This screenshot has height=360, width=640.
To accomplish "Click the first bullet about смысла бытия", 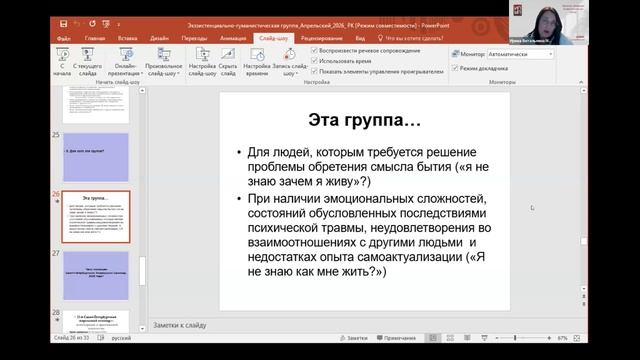I will (x=368, y=167).
